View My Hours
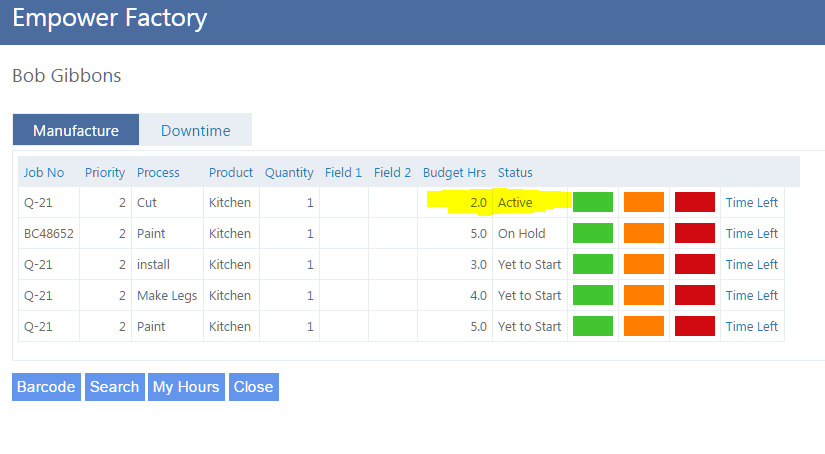This screenshot has width=825, height=454. (x=186, y=387)
